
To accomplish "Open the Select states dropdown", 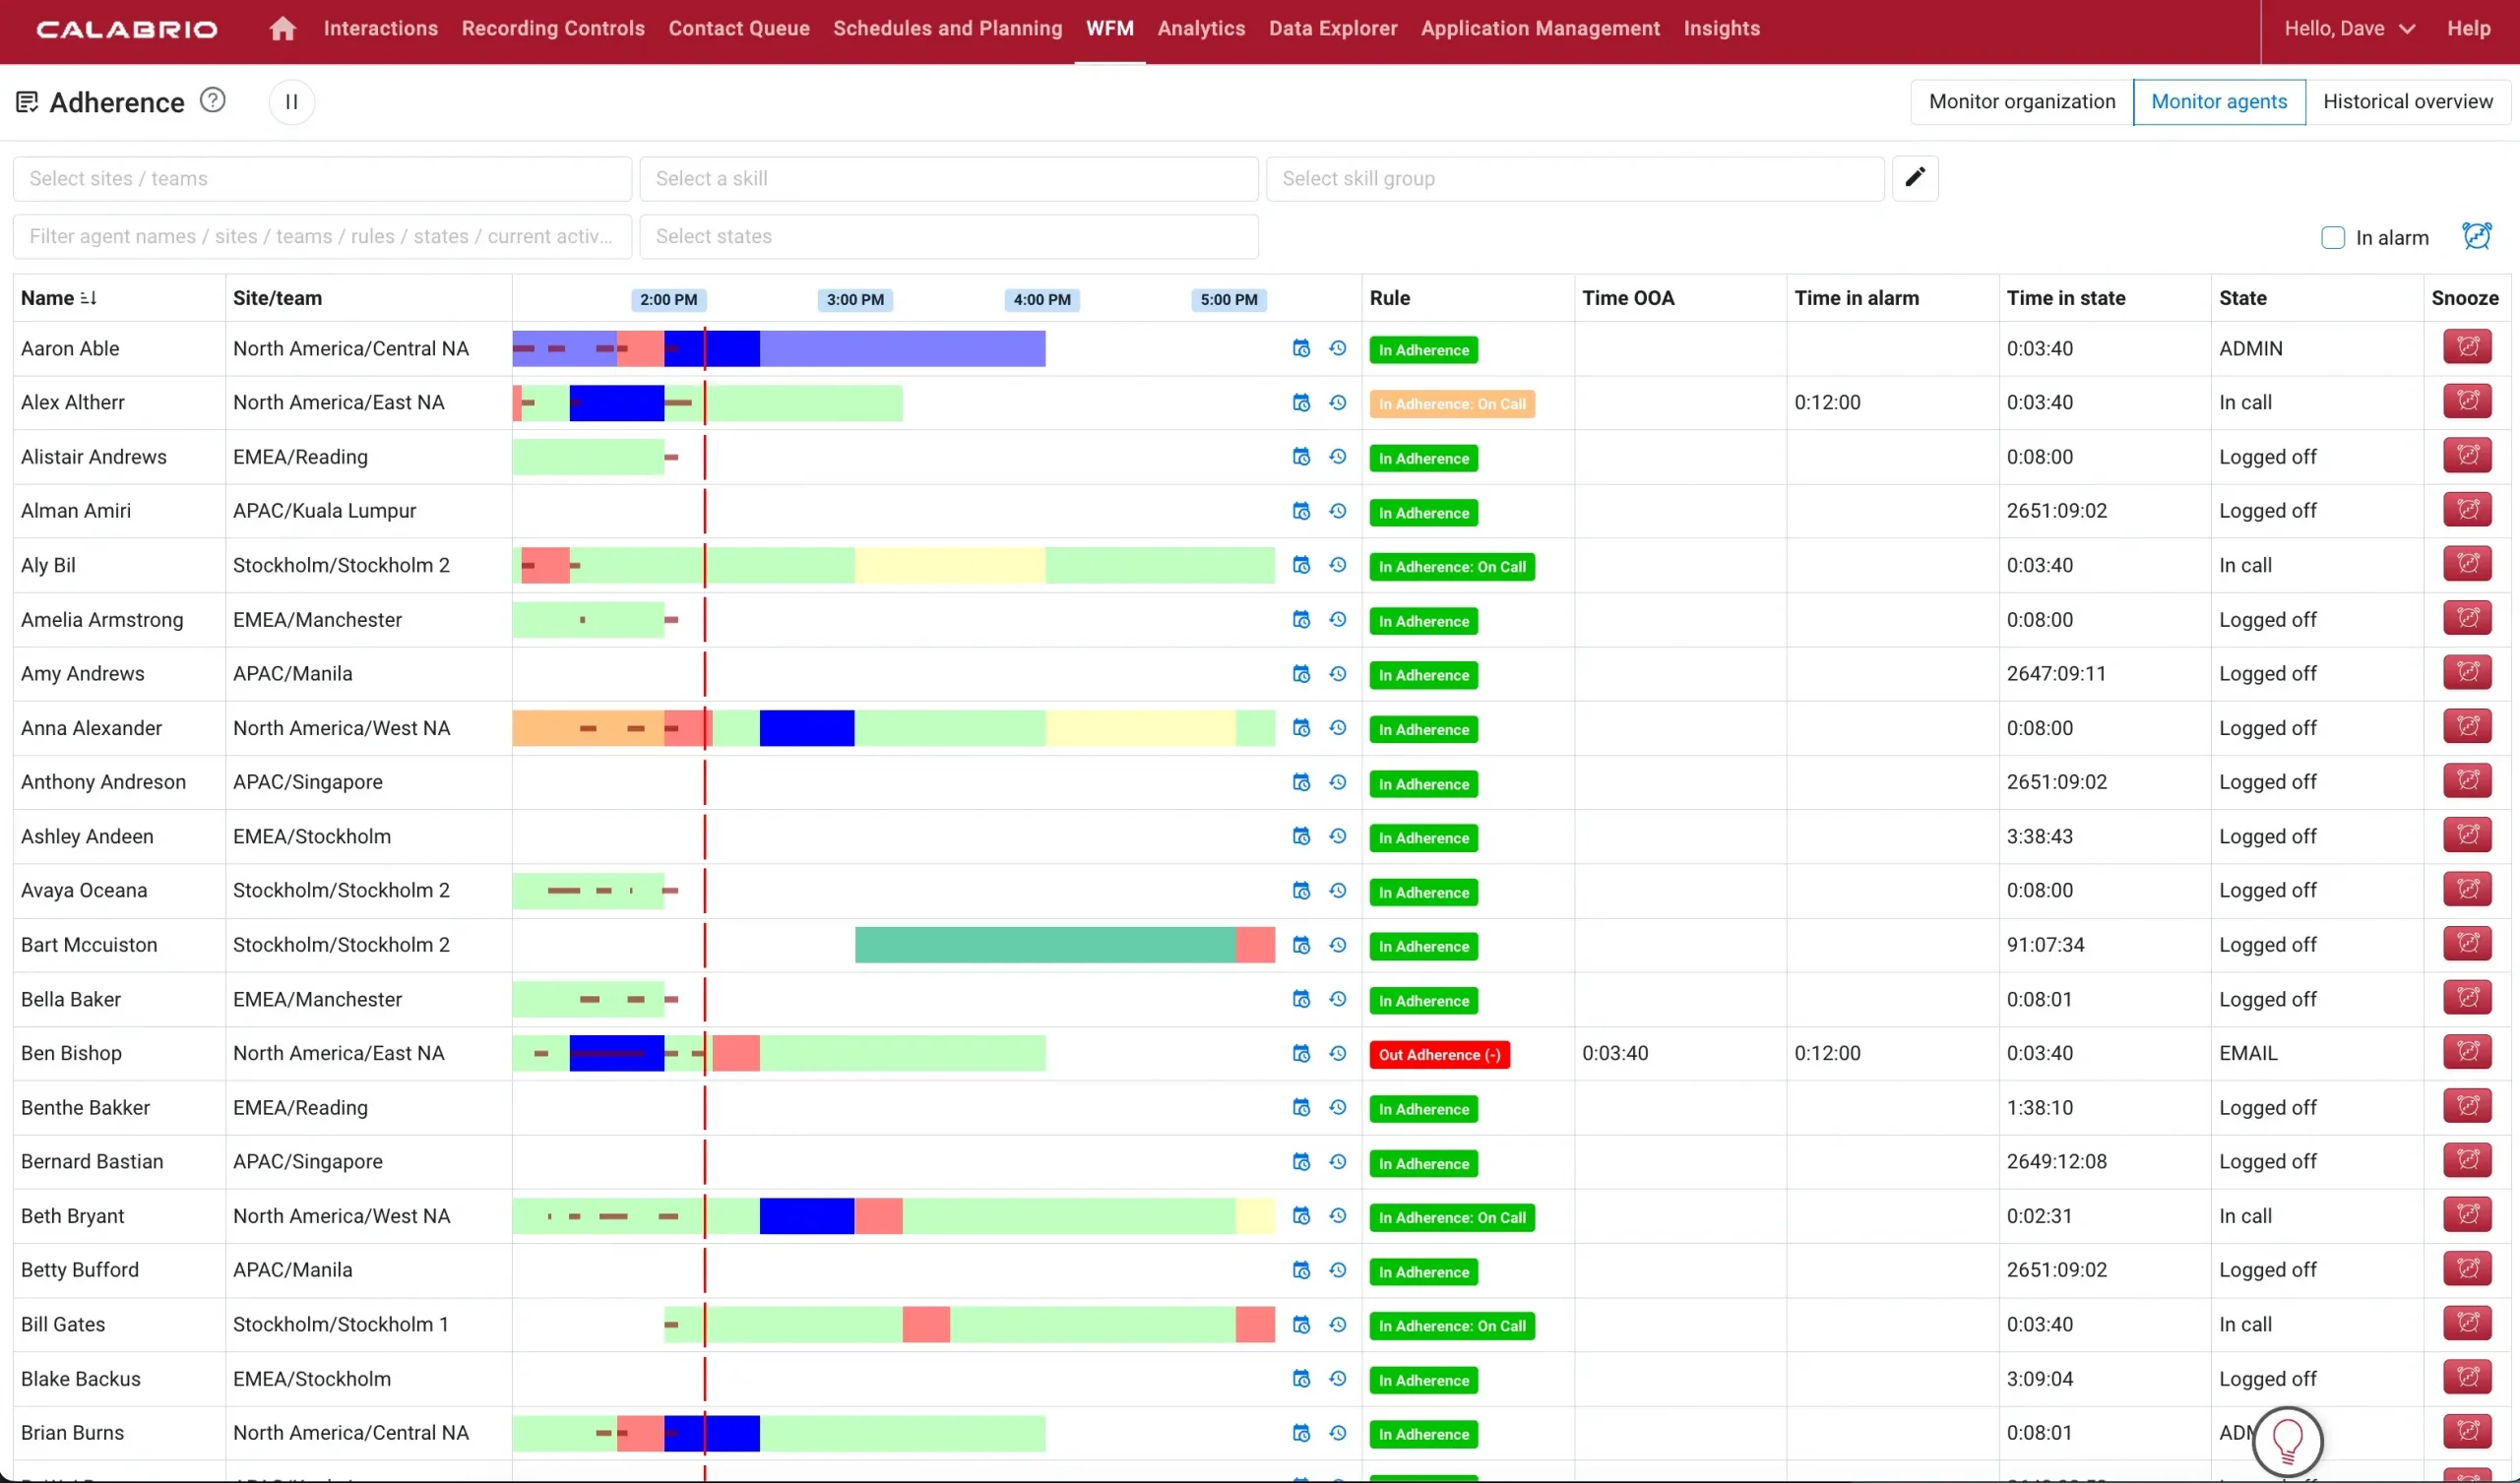I will pyautogui.click(x=948, y=236).
